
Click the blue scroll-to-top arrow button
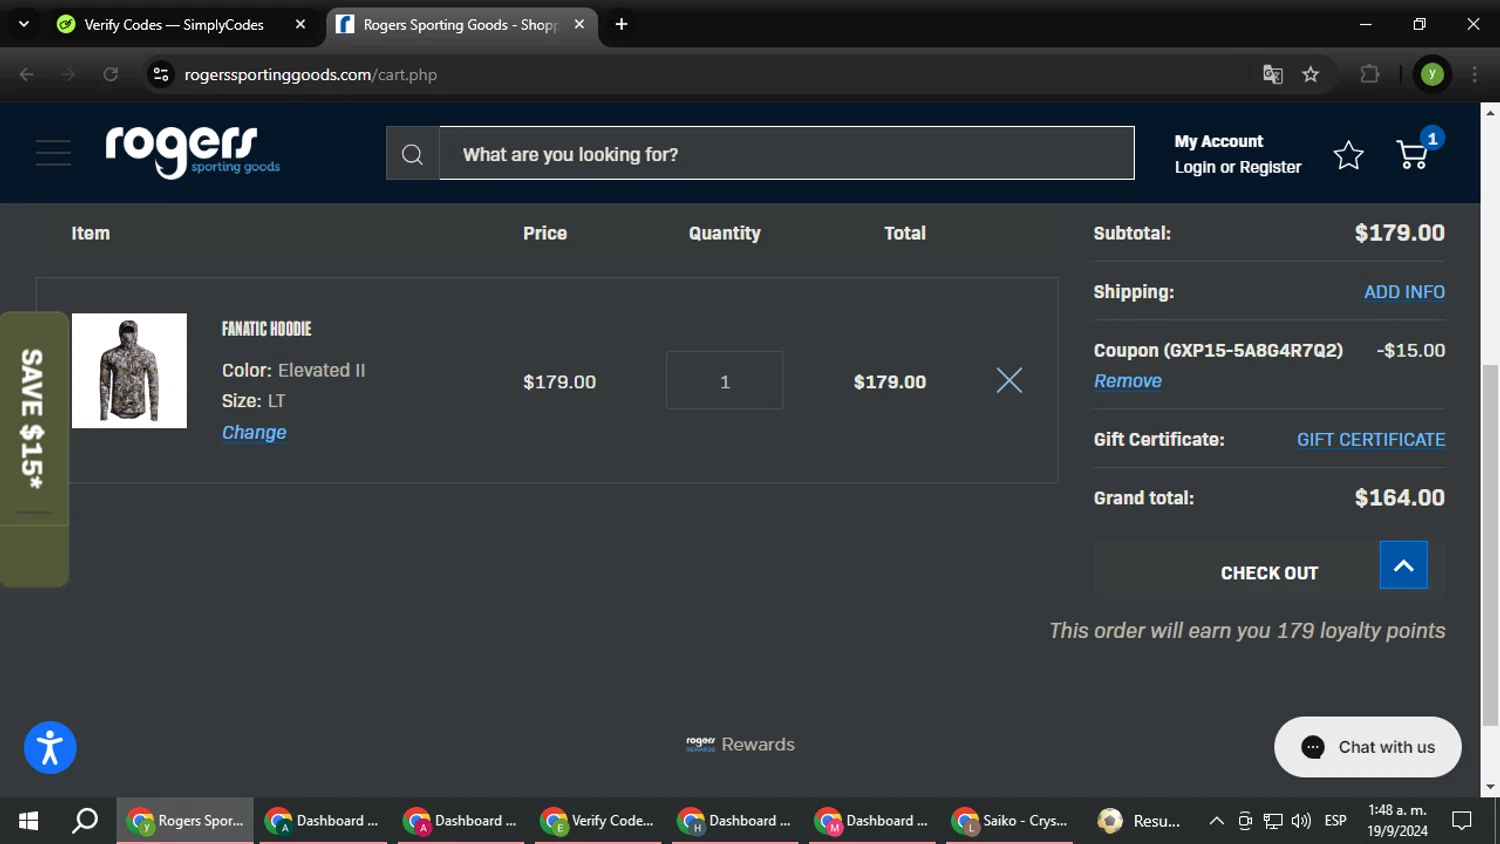1403,565
